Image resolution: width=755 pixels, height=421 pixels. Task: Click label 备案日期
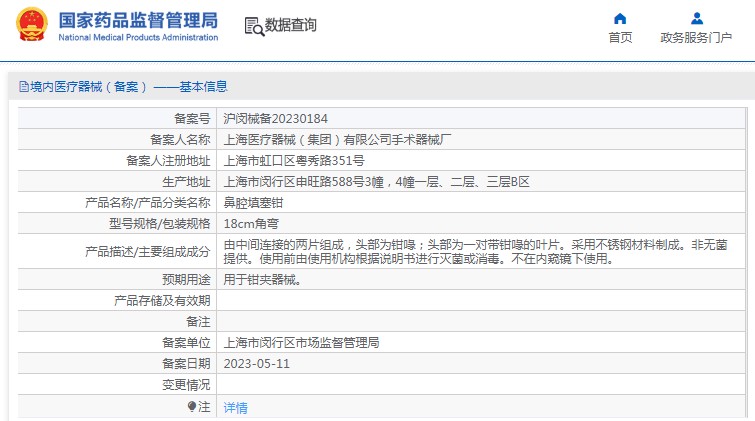point(186,364)
